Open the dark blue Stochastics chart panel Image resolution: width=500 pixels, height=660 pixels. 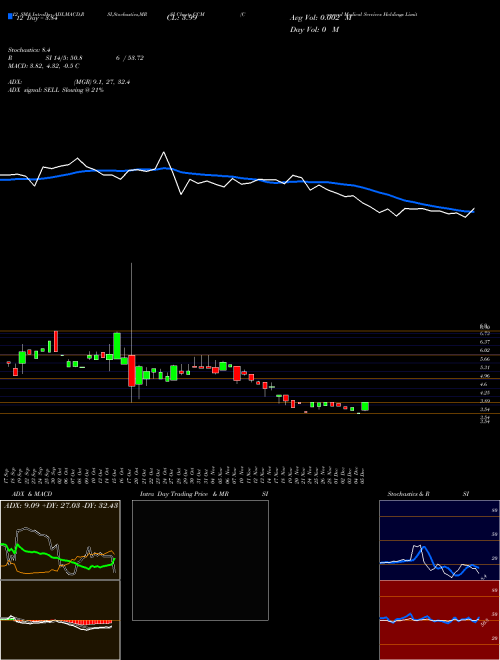coord(439,540)
